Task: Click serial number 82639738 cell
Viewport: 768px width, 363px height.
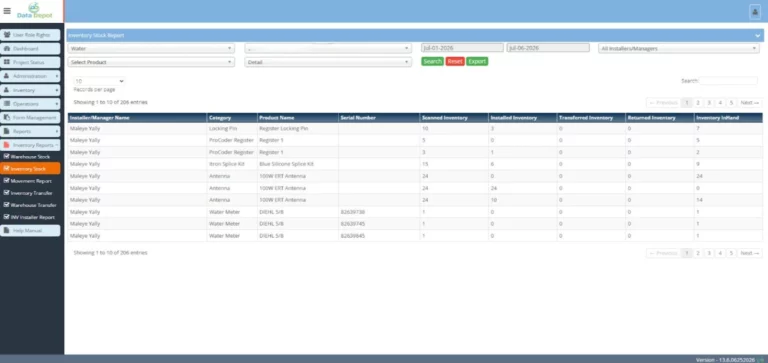Action: 379,212
